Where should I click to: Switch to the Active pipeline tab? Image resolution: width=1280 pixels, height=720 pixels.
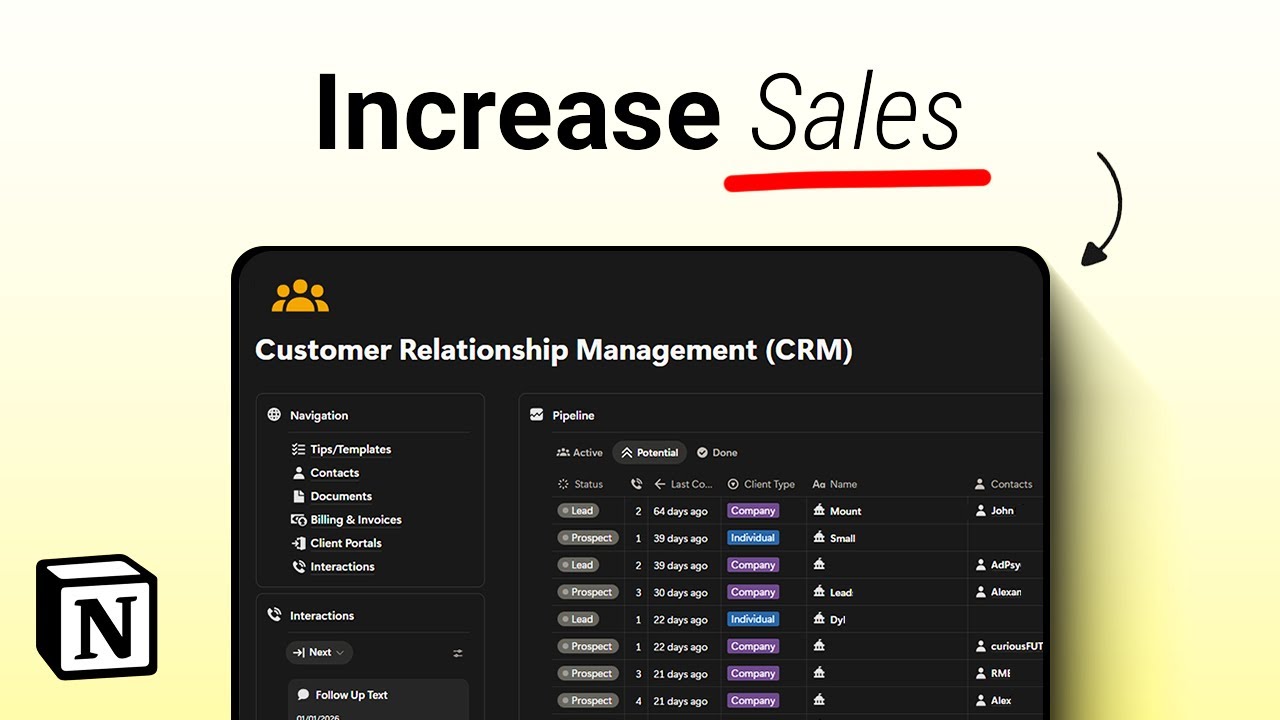click(580, 453)
